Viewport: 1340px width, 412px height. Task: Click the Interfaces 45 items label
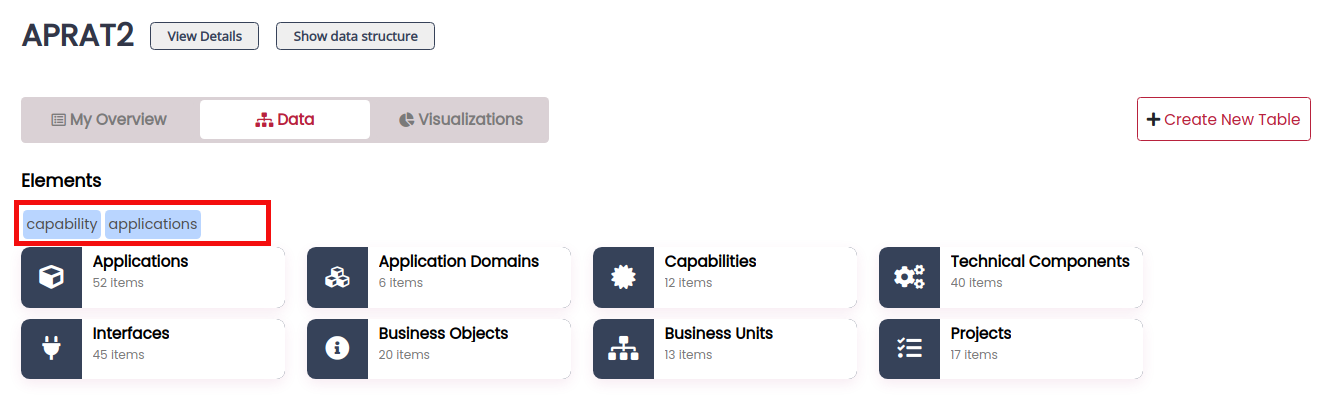click(x=119, y=355)
